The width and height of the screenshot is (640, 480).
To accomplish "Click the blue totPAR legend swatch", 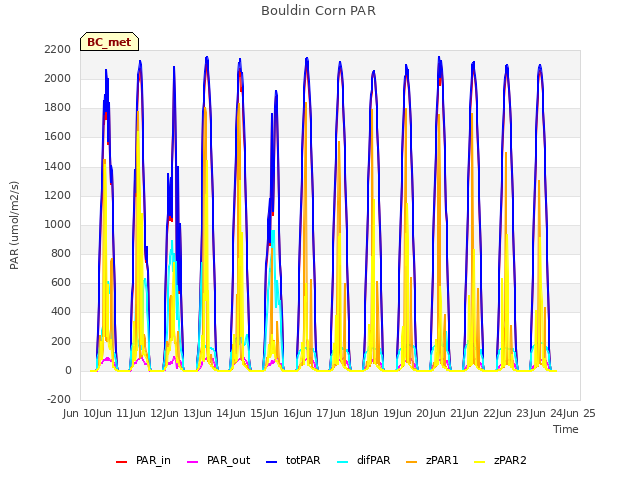I will (271, 461).
